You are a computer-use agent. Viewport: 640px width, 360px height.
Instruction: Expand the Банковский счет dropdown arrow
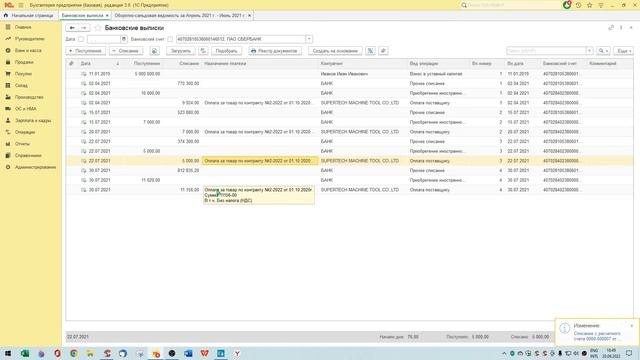[x=309, y=39]
